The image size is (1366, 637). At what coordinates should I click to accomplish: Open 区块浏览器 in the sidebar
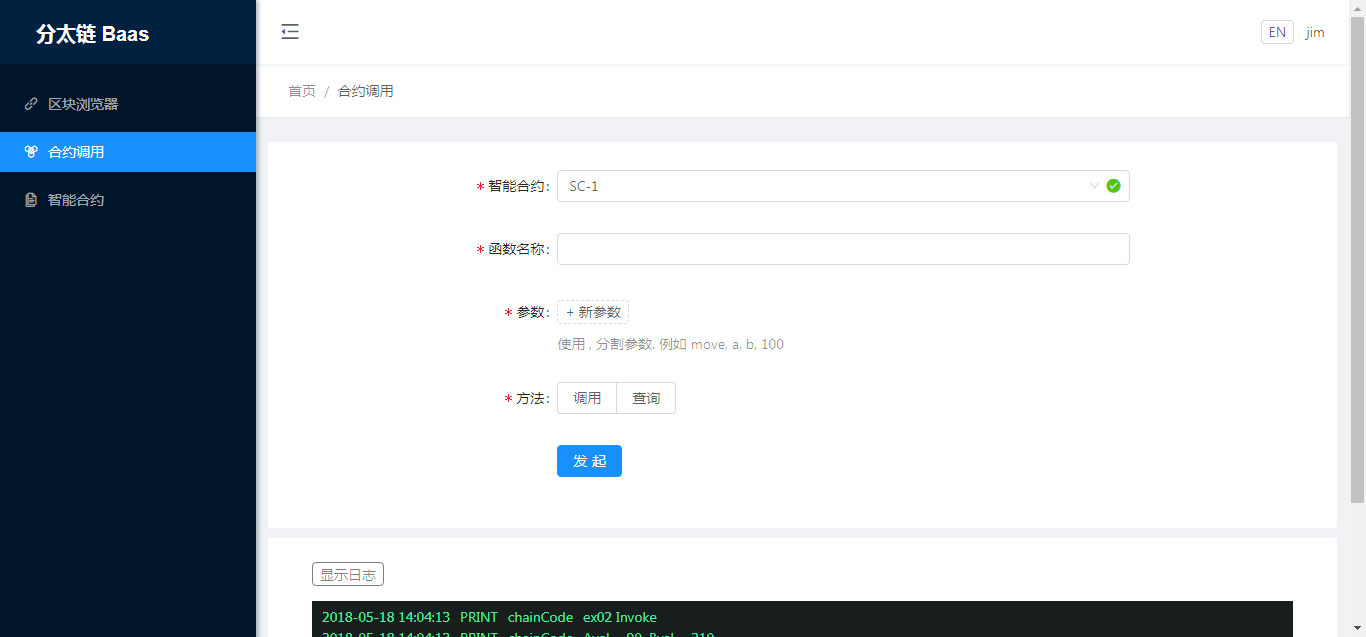(83, 104)
